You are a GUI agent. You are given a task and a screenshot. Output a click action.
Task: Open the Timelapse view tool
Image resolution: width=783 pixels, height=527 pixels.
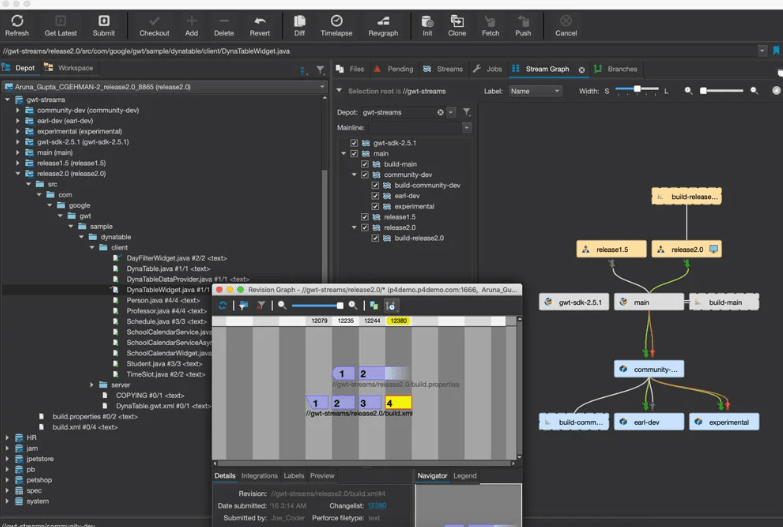tap(336, 21)
